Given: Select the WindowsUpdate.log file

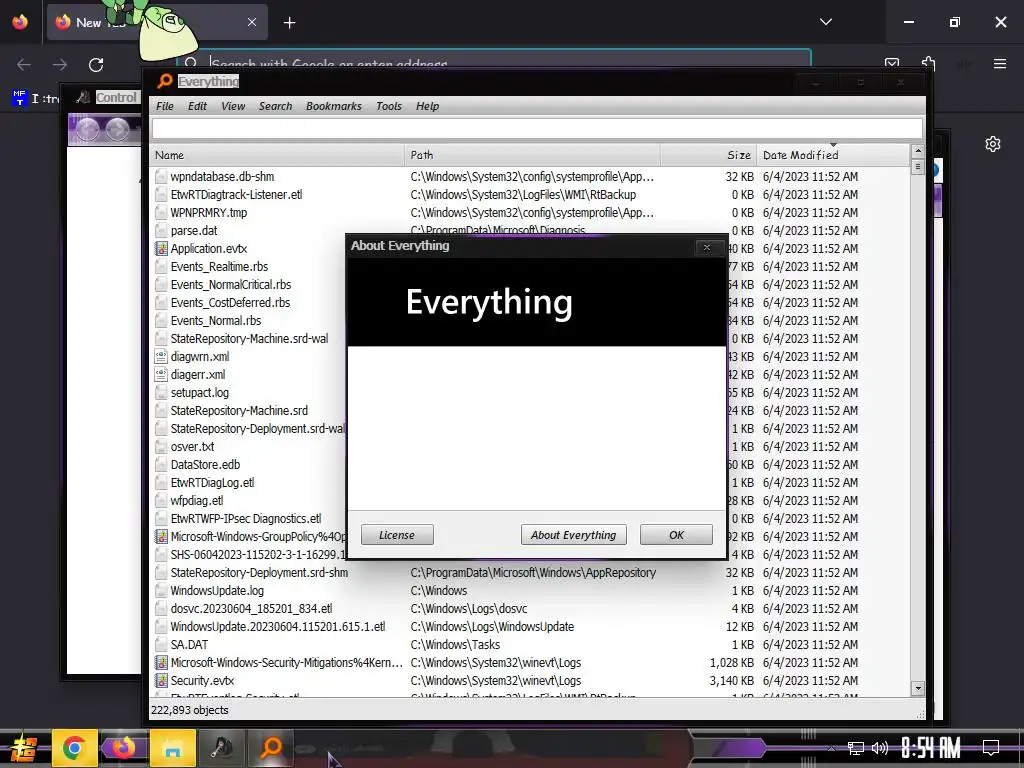Looking at the screenshot, I should pyautogui.click(x=217, y=590).
